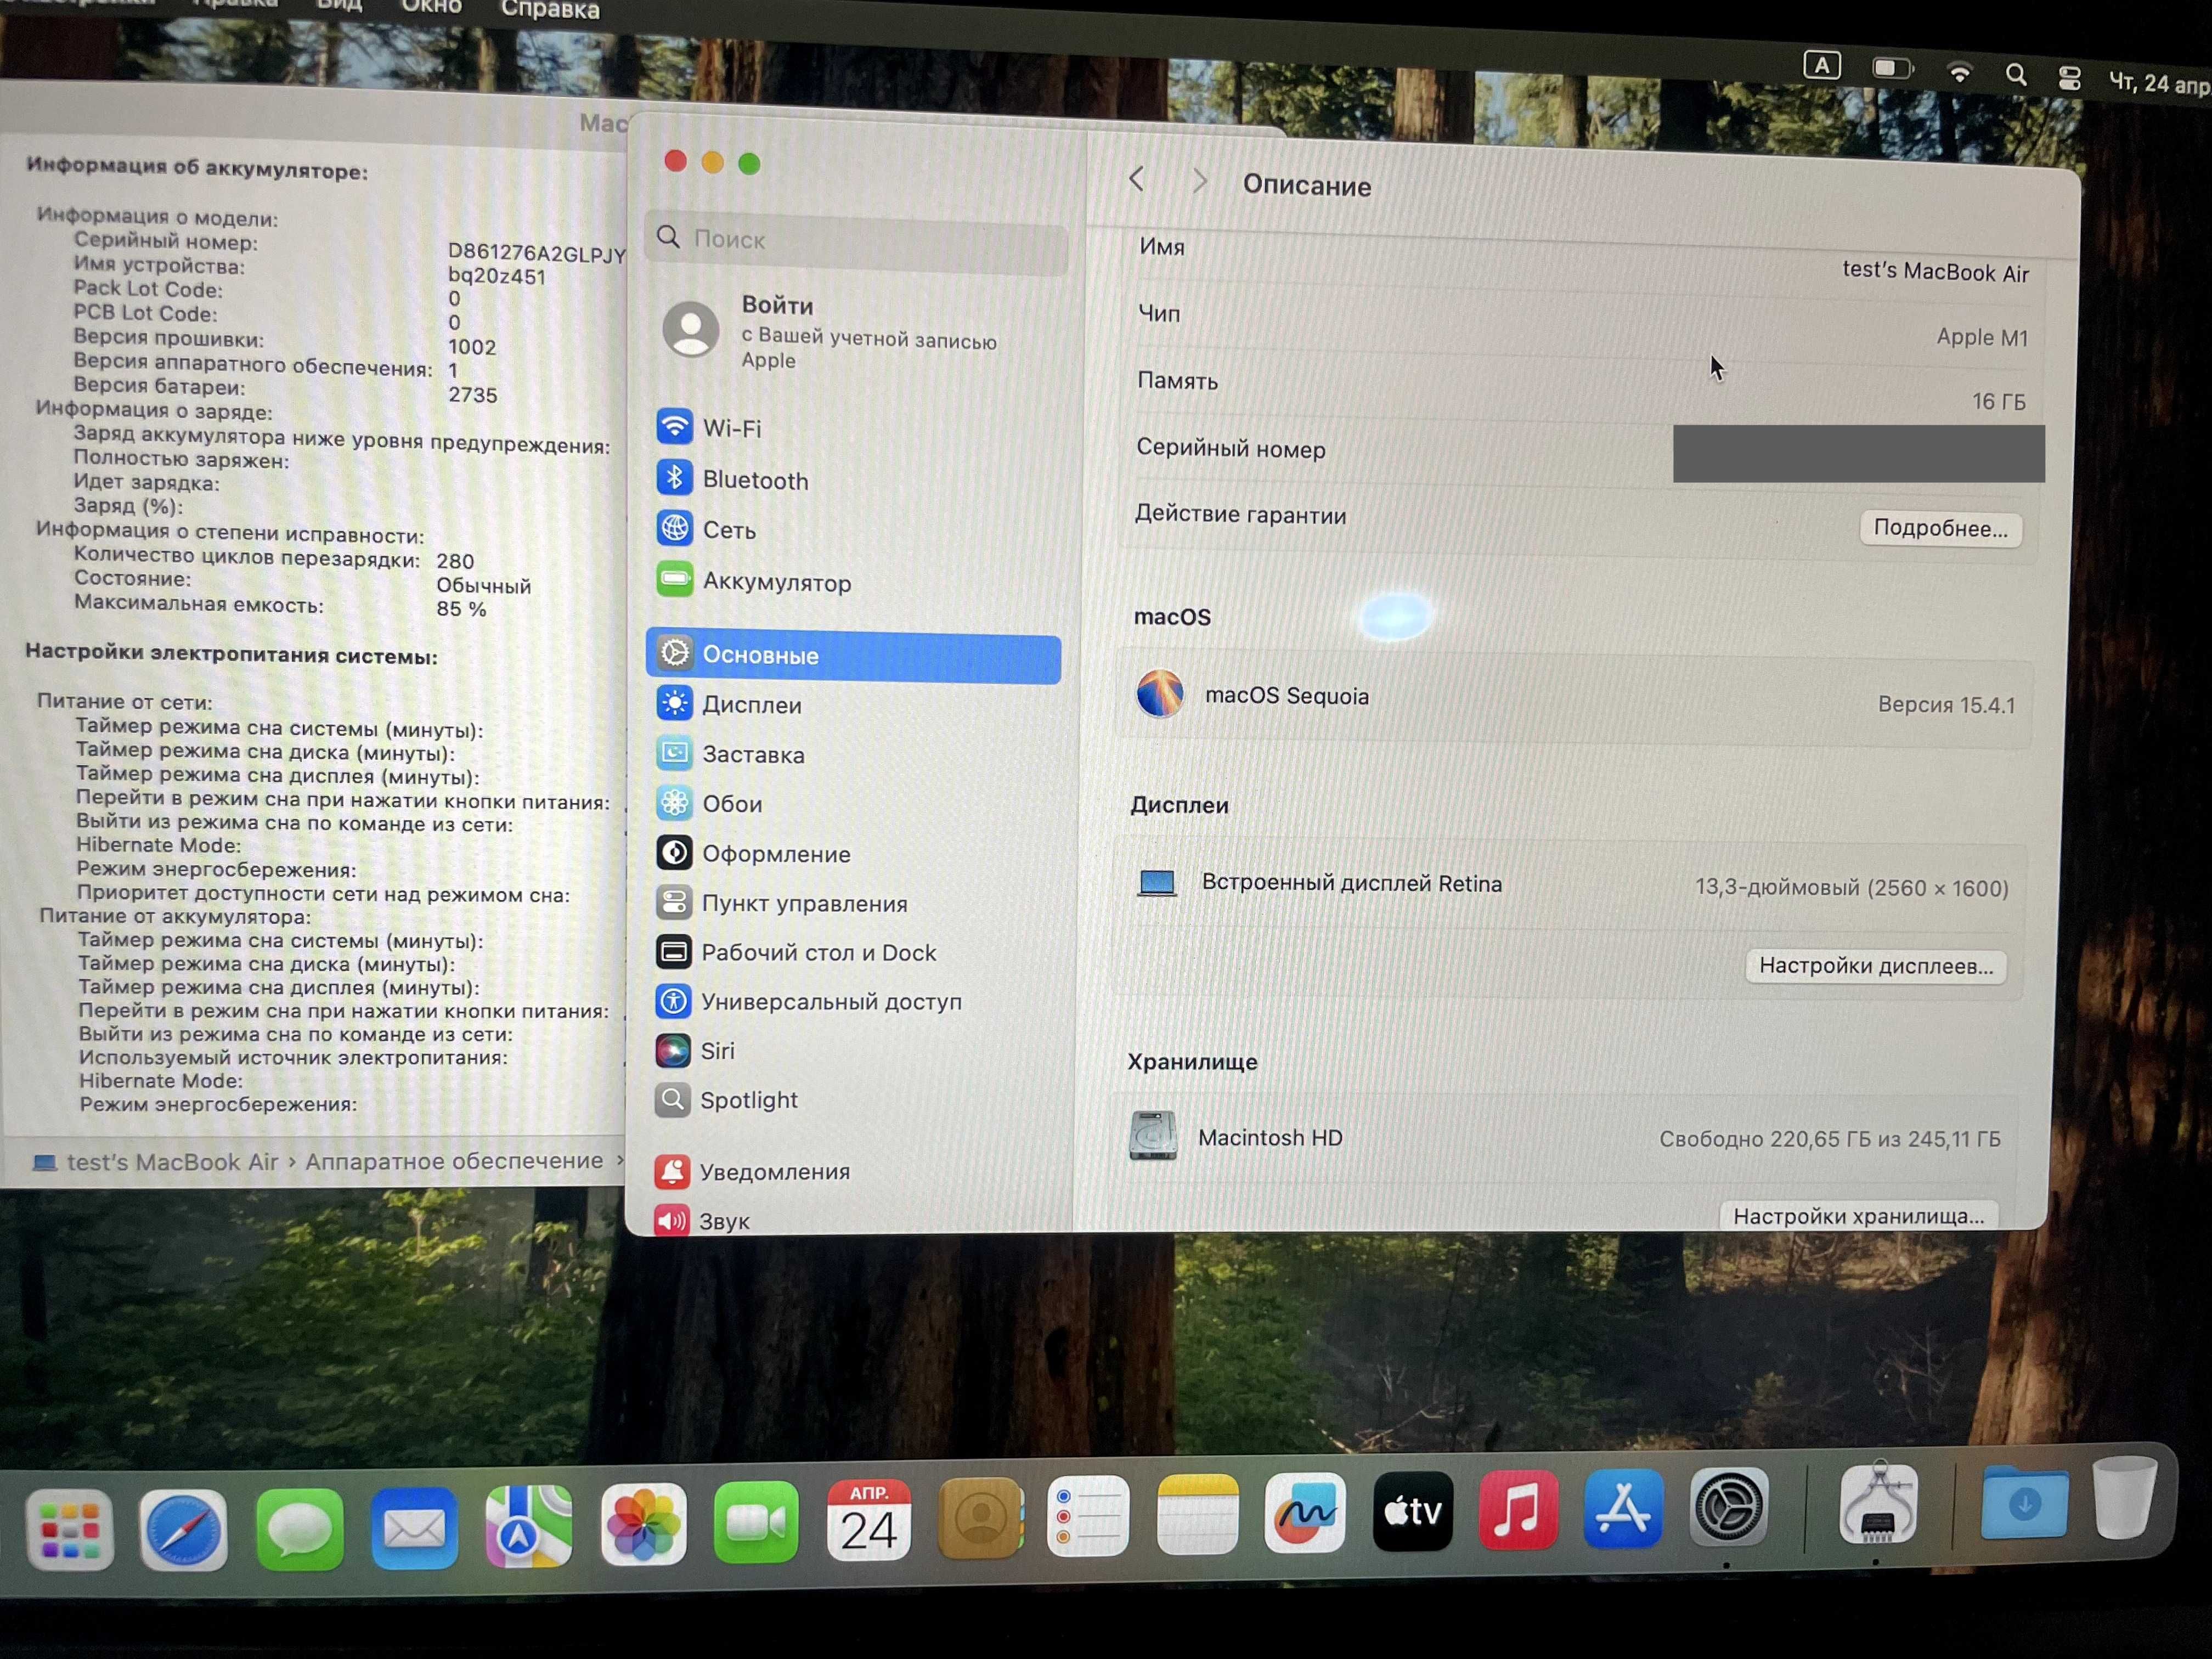Open Окно menu in menu bar
Screen dimensions: 2212x1659
[x=431, y=7]
